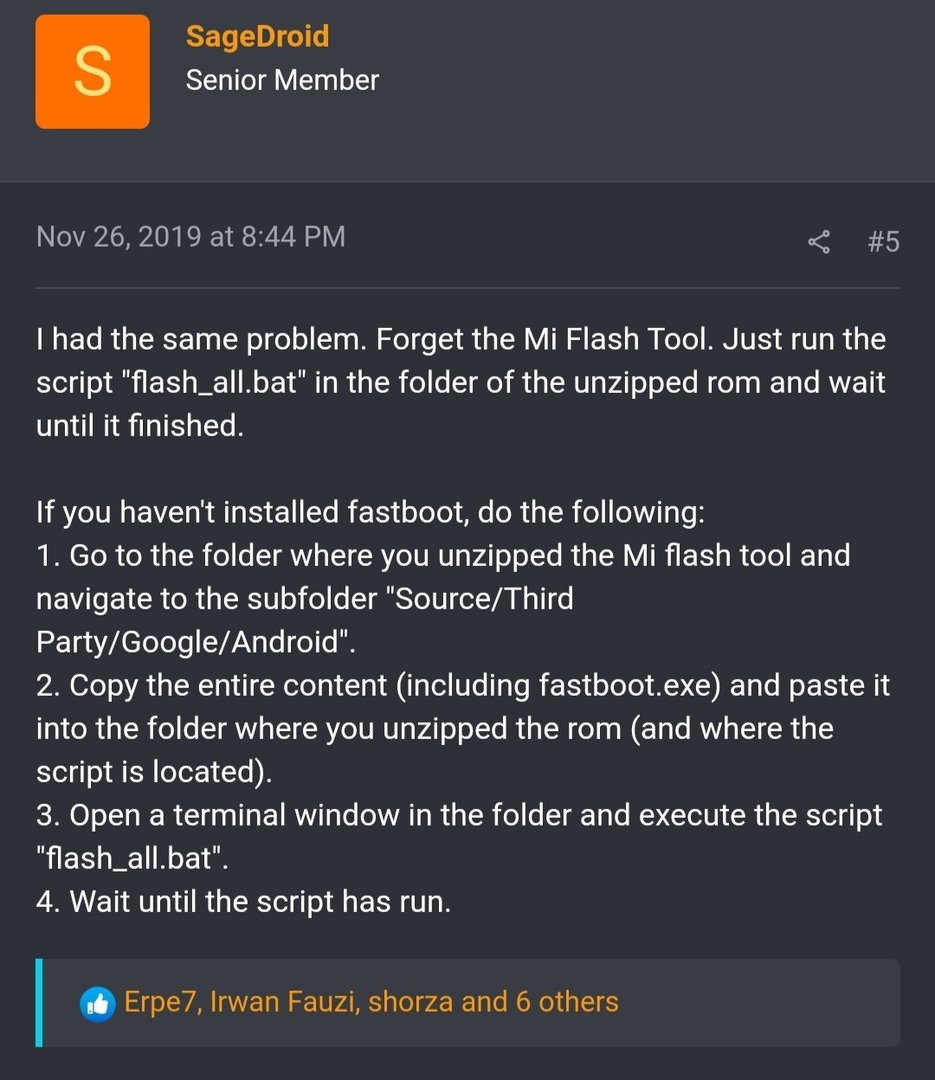935x1080 pixels.
Task: Click the "flash_all.bat" text in step 3
Action: click(132, 859)
